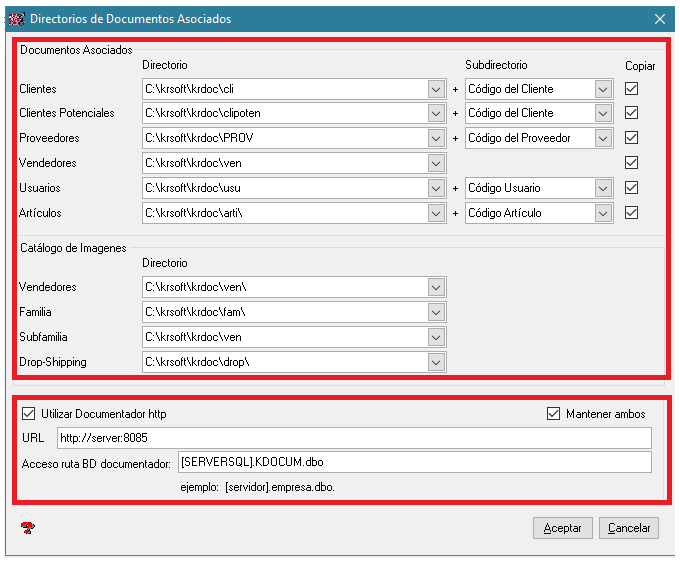Open Clientes Potenciales directory dropdown arrow

tap(435, 113)
